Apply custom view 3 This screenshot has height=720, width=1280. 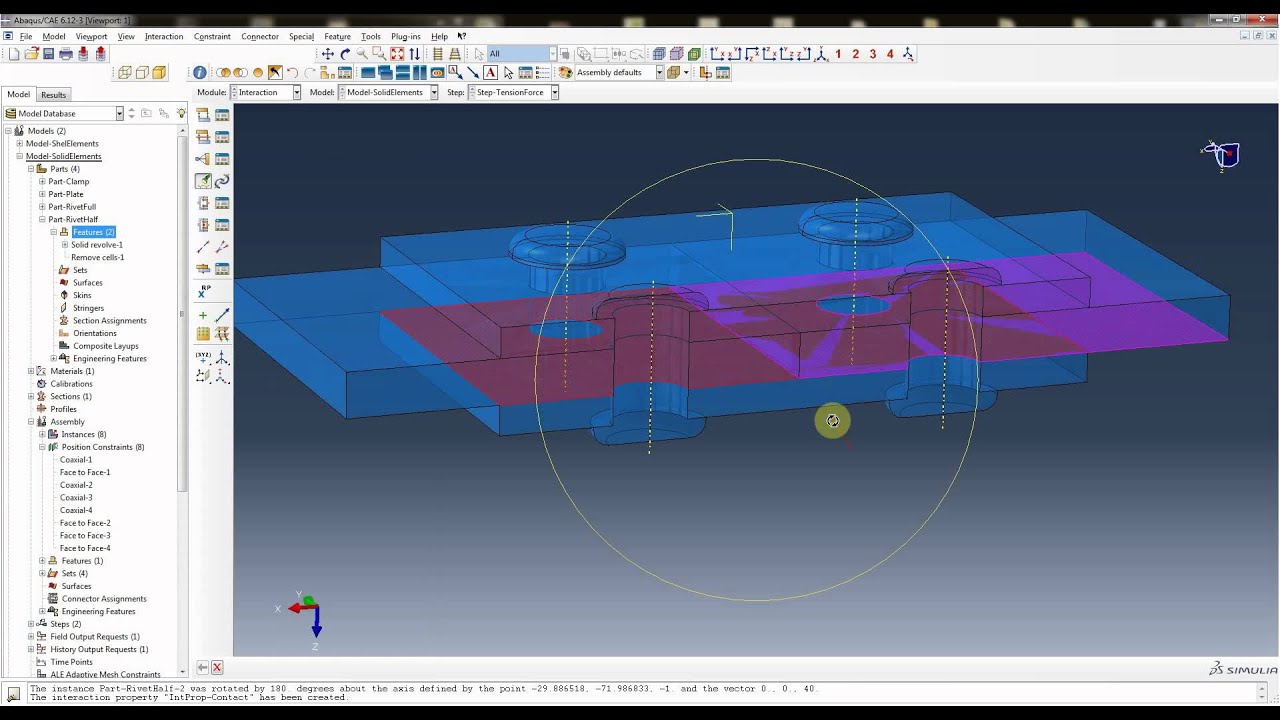[873, 54]
